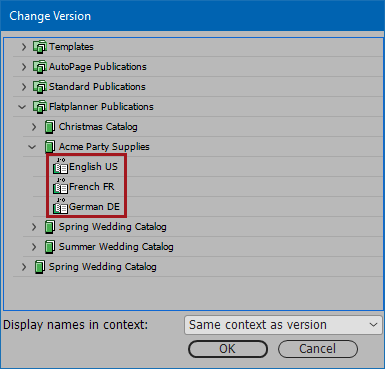Select the top-level Spring Wedding Catalog entry

(x=103, y=267)
